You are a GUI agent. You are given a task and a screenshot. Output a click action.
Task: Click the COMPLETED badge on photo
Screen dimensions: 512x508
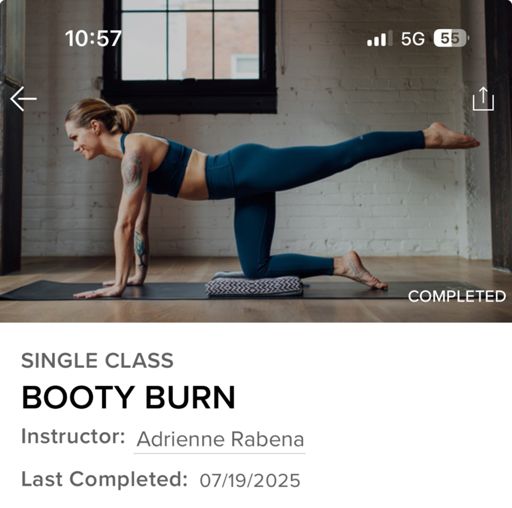click(457, 296)
